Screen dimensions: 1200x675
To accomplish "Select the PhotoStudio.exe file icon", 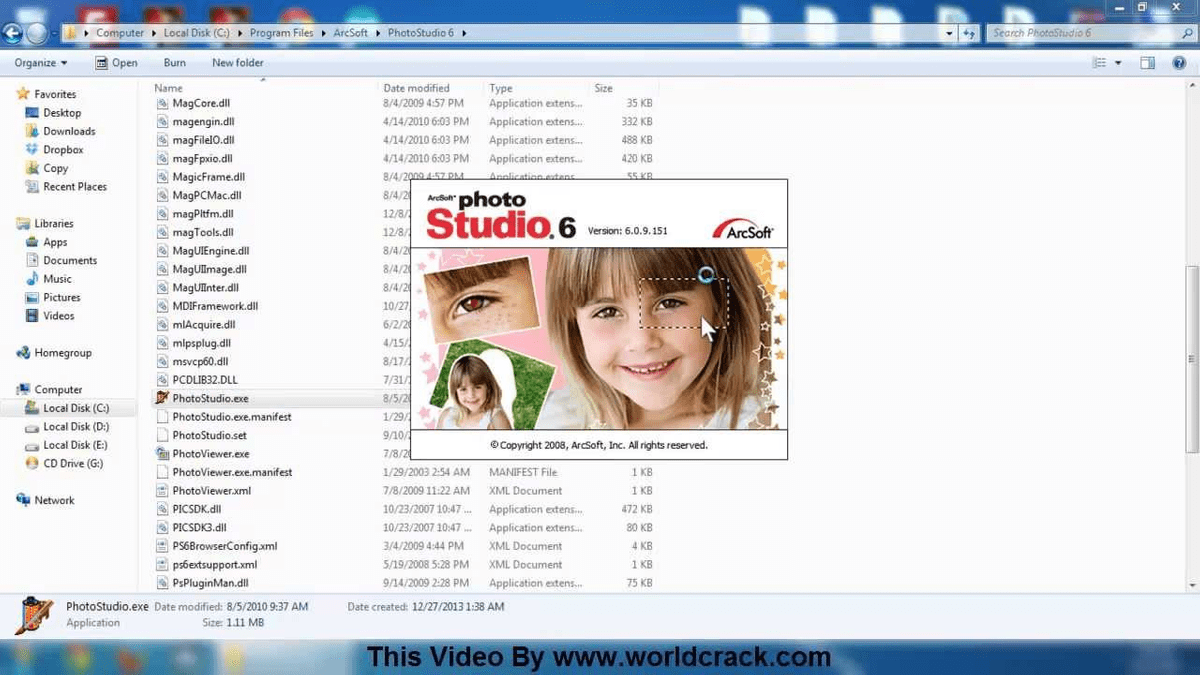I will click(160, 397).
